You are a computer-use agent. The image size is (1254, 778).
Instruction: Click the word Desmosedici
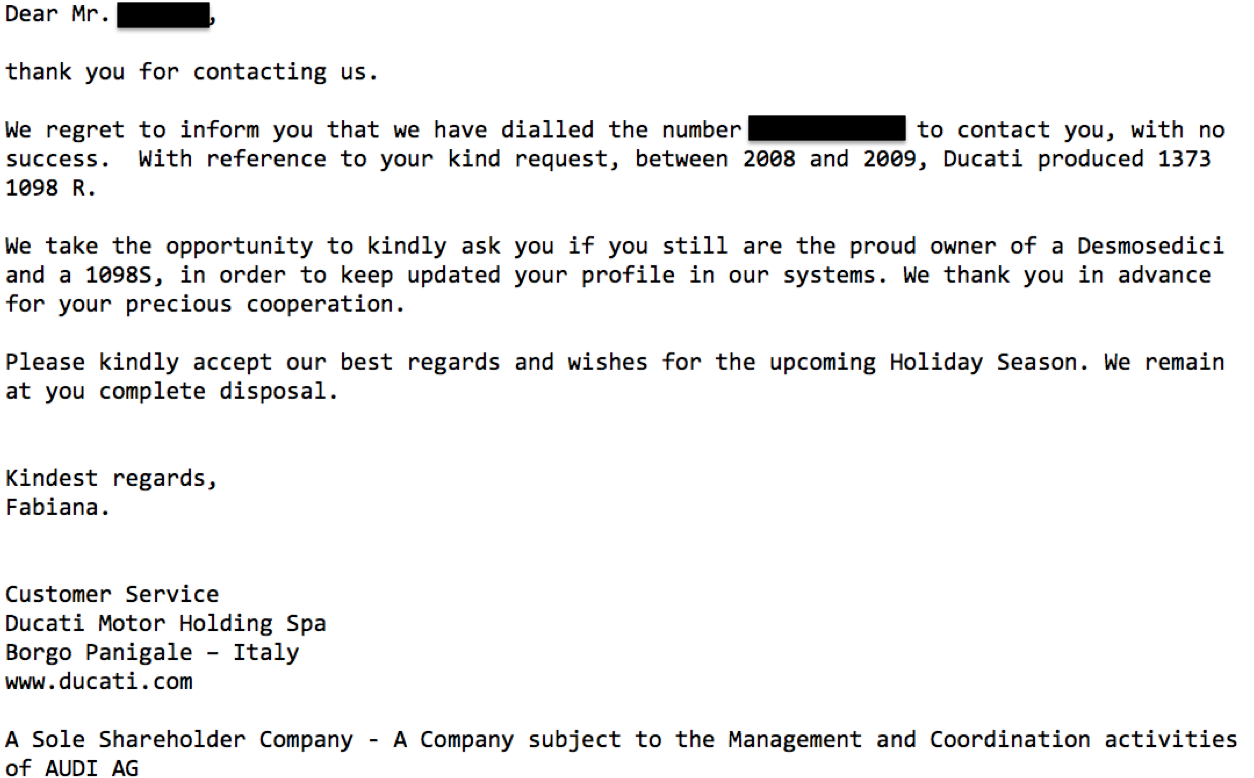pyautogui.click(x=1150, y=246)
